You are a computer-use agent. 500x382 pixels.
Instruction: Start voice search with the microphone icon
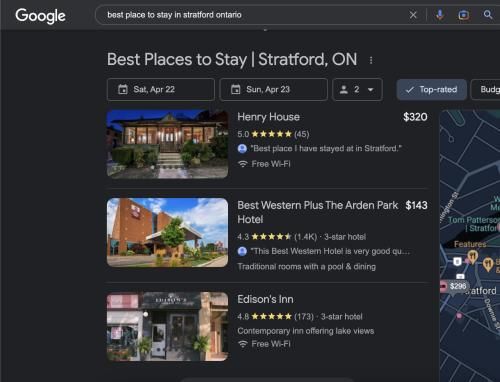click(440, 15)
